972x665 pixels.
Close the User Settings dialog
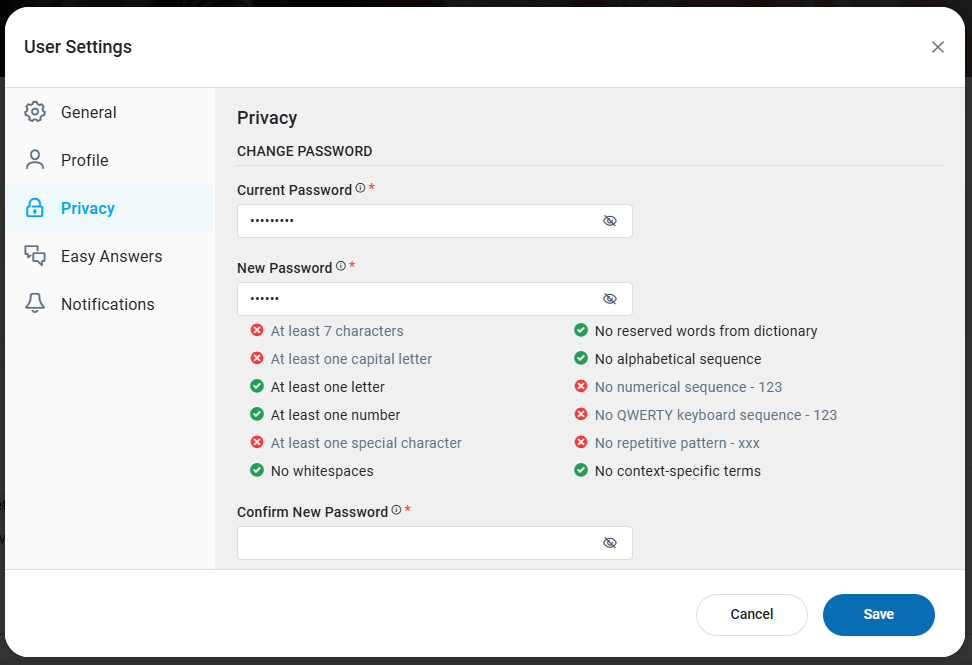(x=937, y=47)
